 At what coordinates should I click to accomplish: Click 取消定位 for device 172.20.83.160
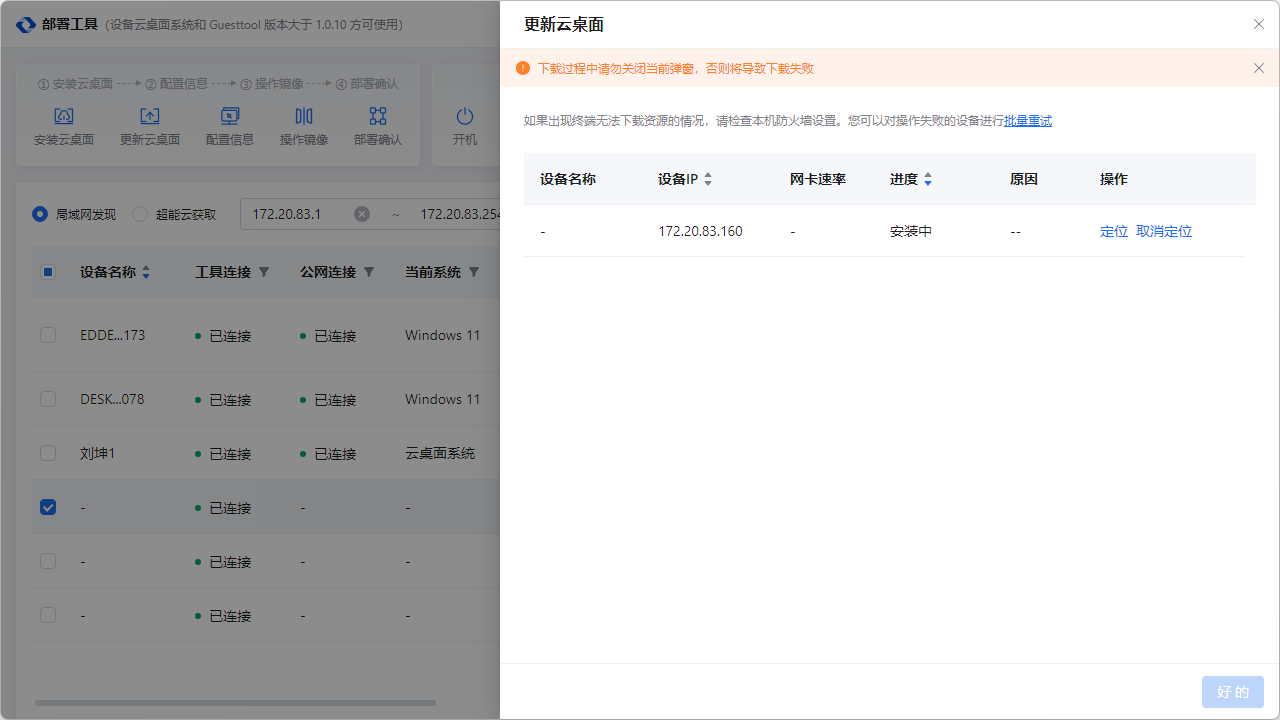(1164, 231)
